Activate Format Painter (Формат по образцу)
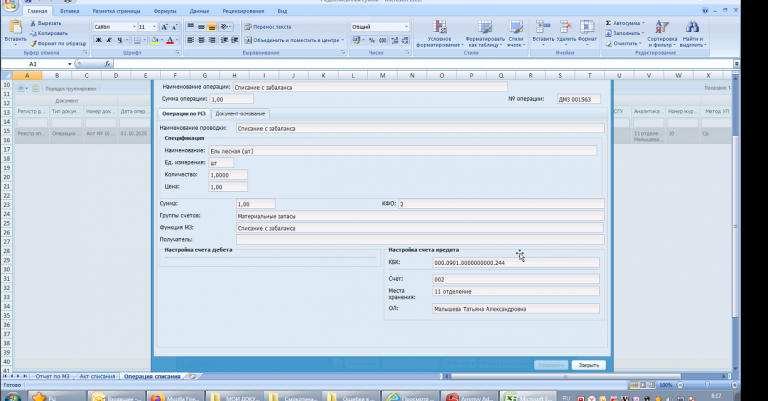The width and height of the screenshot is (768, 401). [x=58, y=43]
